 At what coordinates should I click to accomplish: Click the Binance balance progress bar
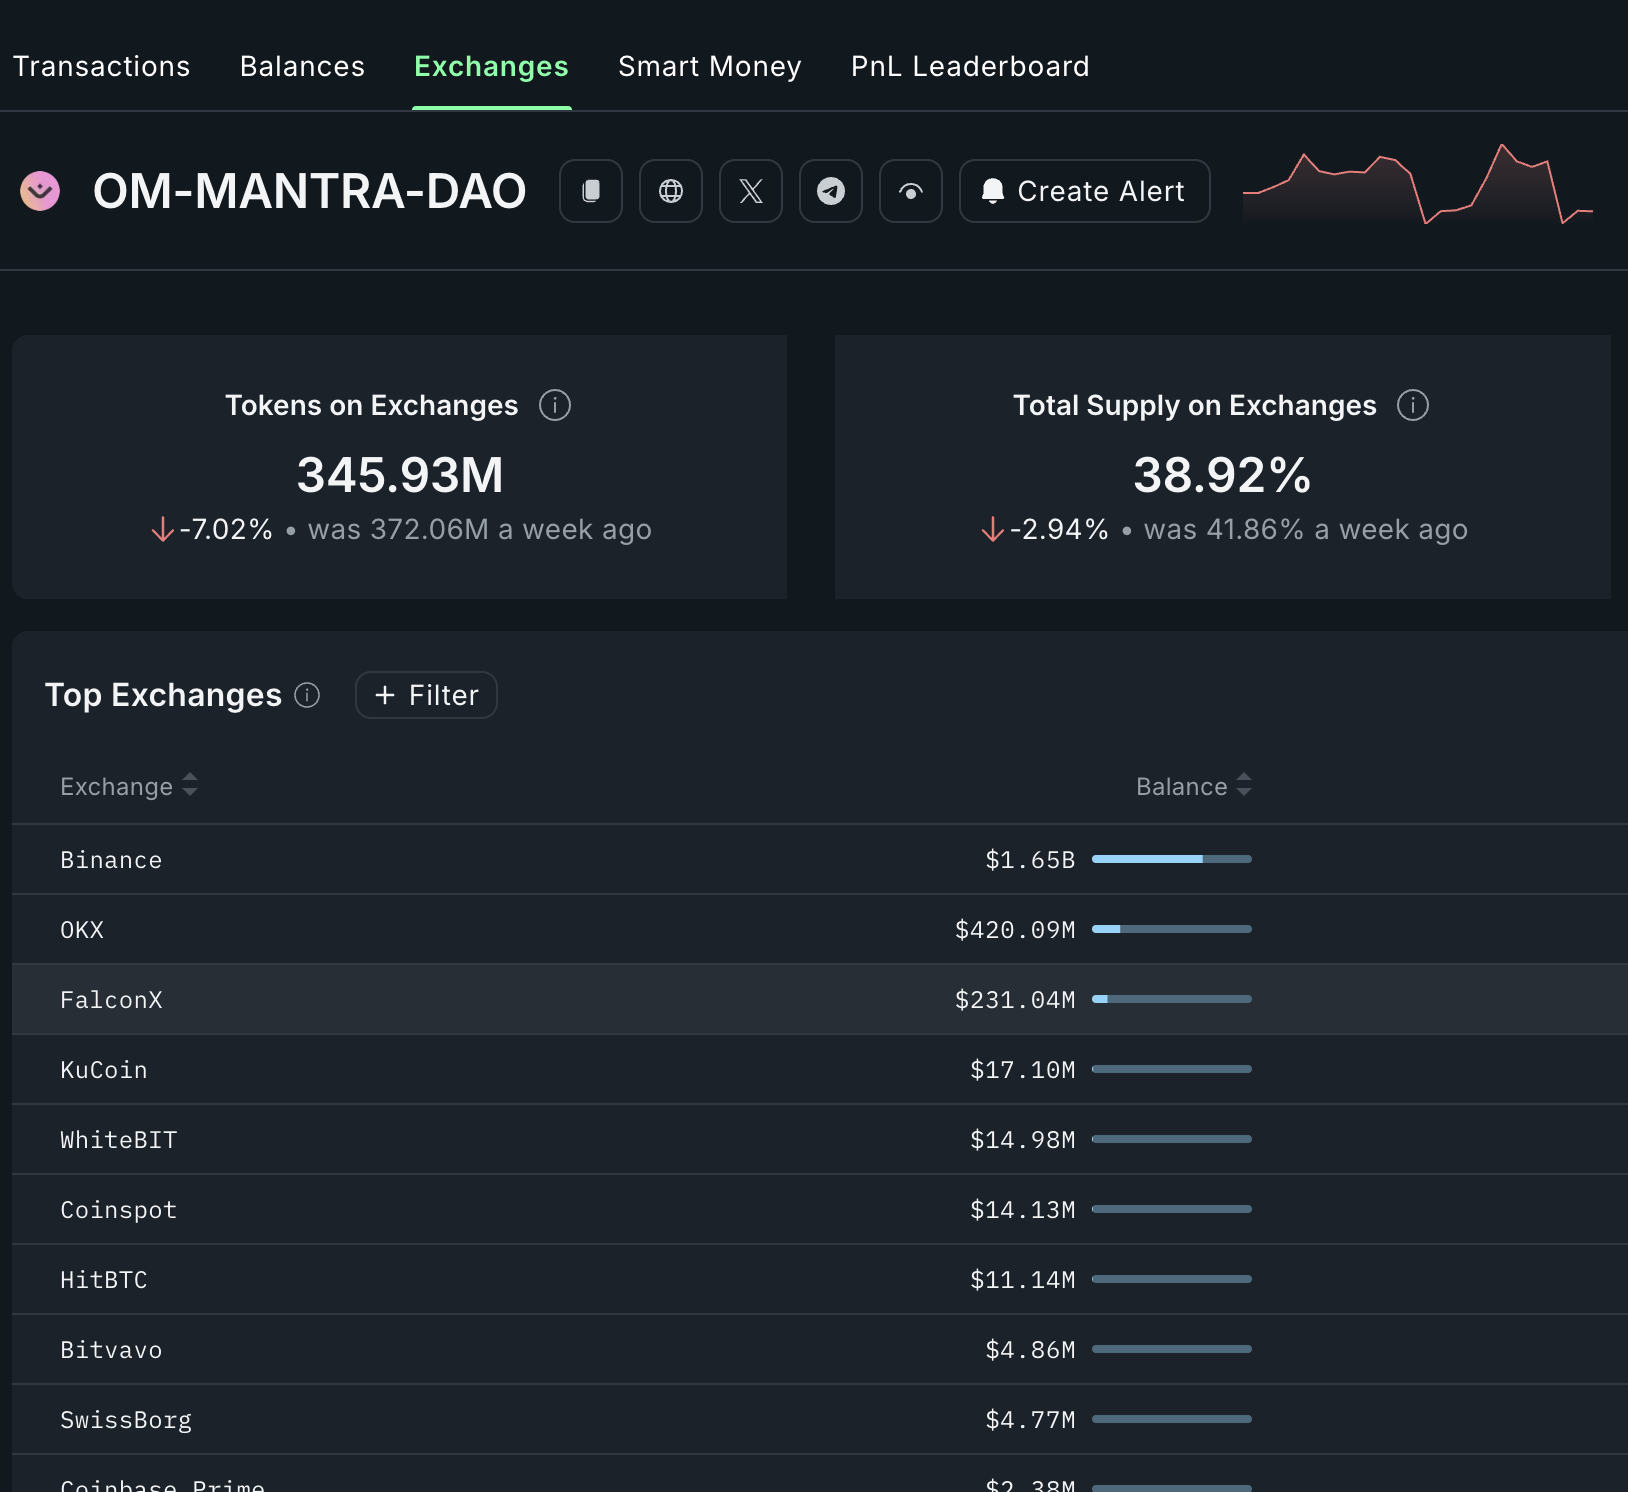click(1171, 859)
